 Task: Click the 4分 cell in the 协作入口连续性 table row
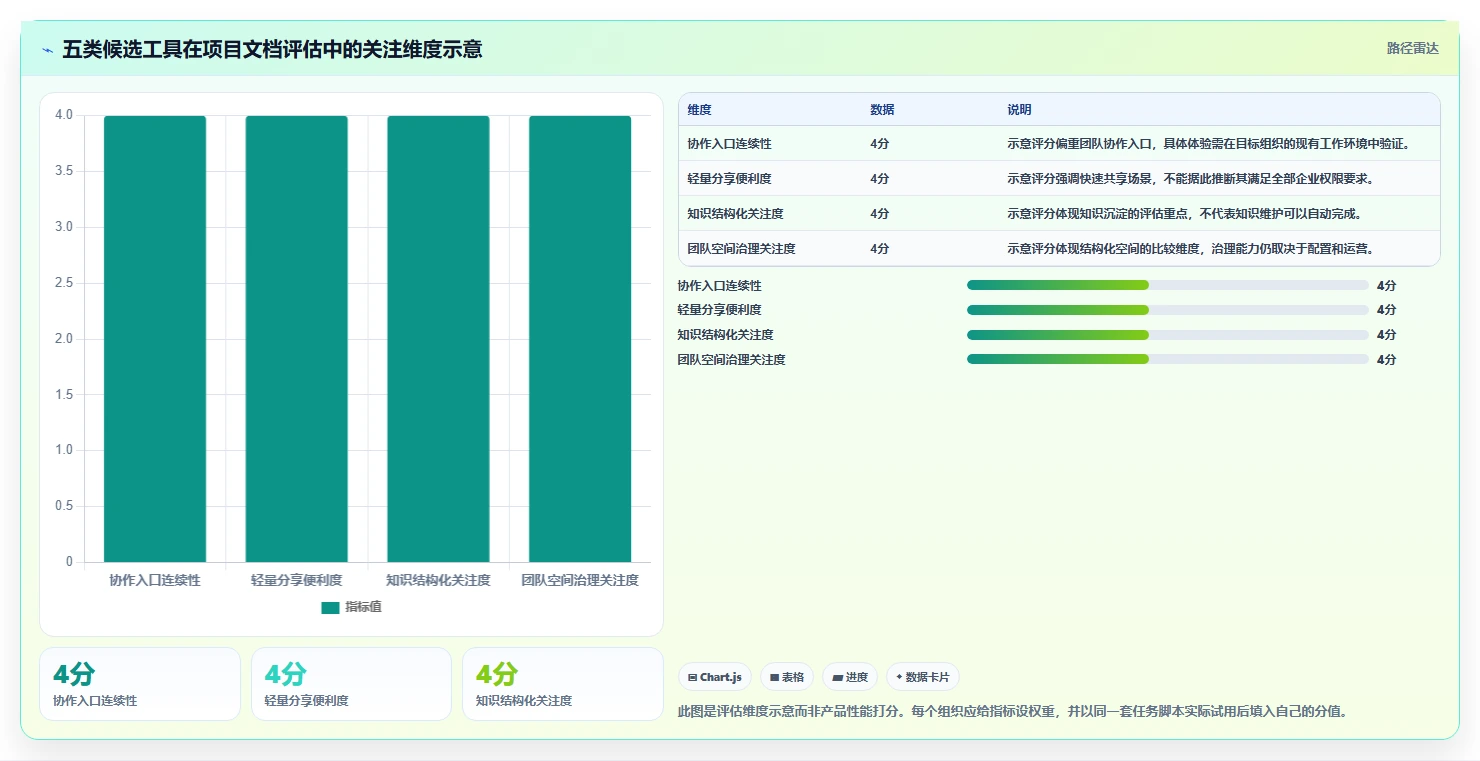[879, 144]
